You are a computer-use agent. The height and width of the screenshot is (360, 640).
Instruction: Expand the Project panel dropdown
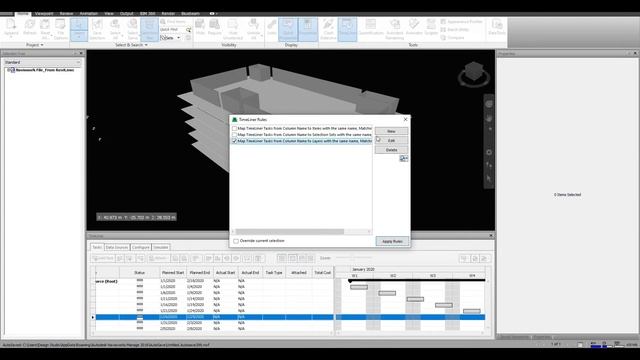click(35, 45)
